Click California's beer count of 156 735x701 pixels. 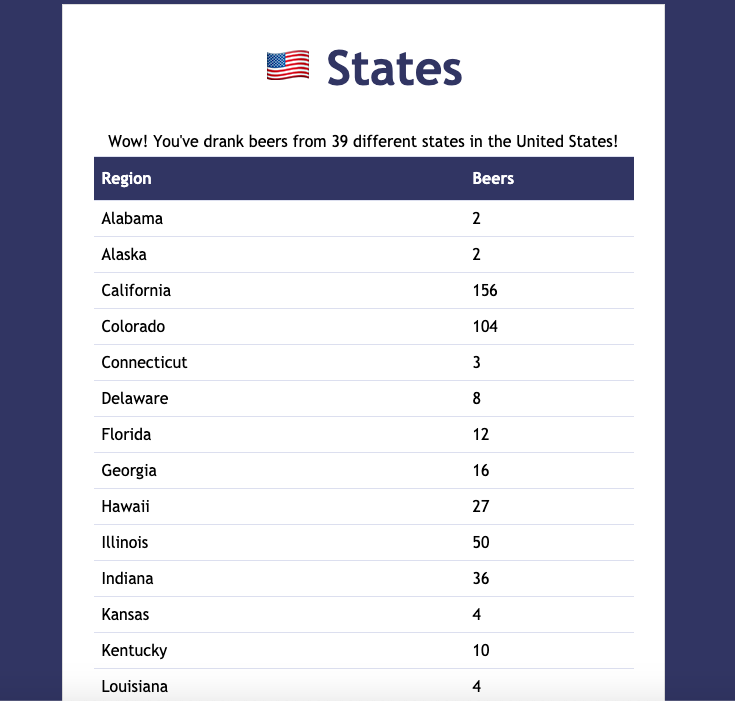pyautogui.click(x=485, y=291)
